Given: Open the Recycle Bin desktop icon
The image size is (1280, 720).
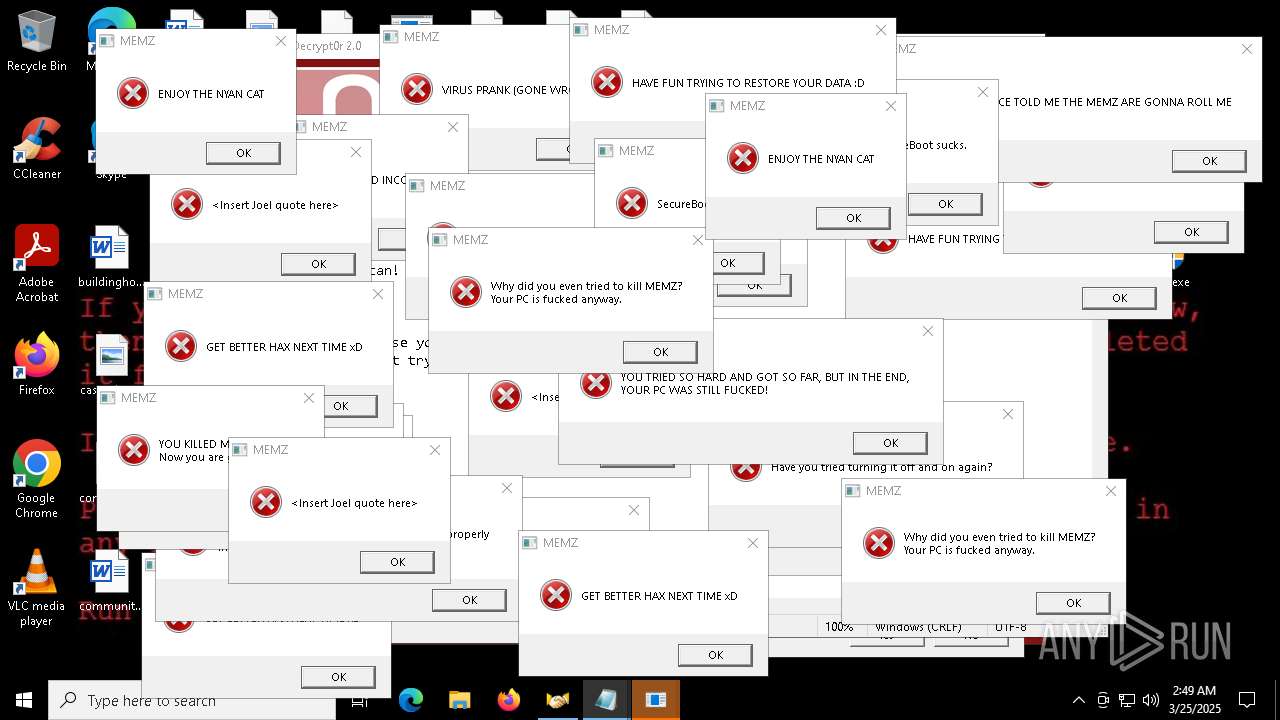Looking at the screenshot, I should (x=36, y=42).
